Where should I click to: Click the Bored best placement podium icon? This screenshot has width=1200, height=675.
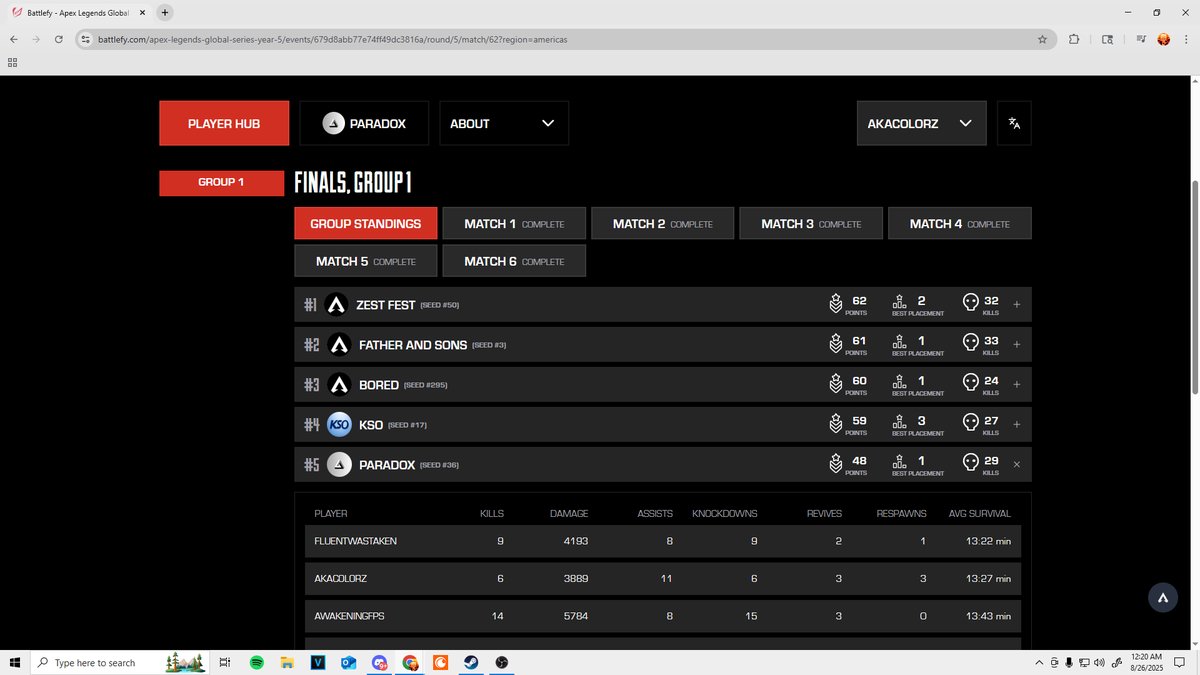(x=899, y=380)
